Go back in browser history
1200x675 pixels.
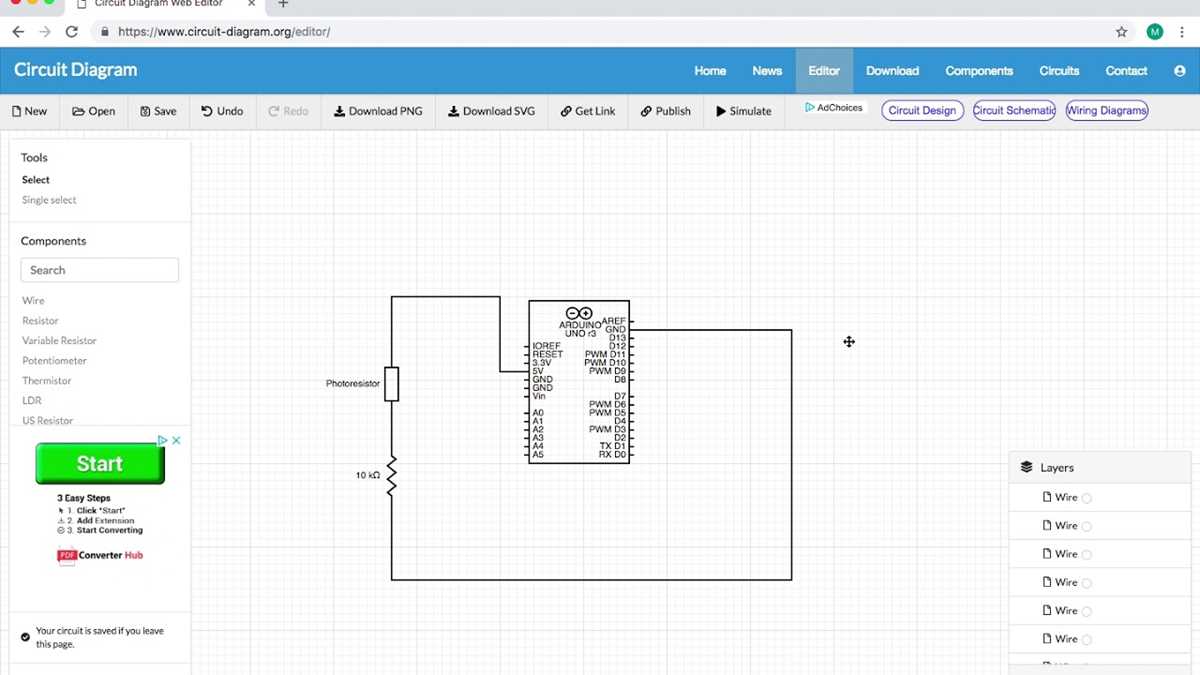pos(18,32)
